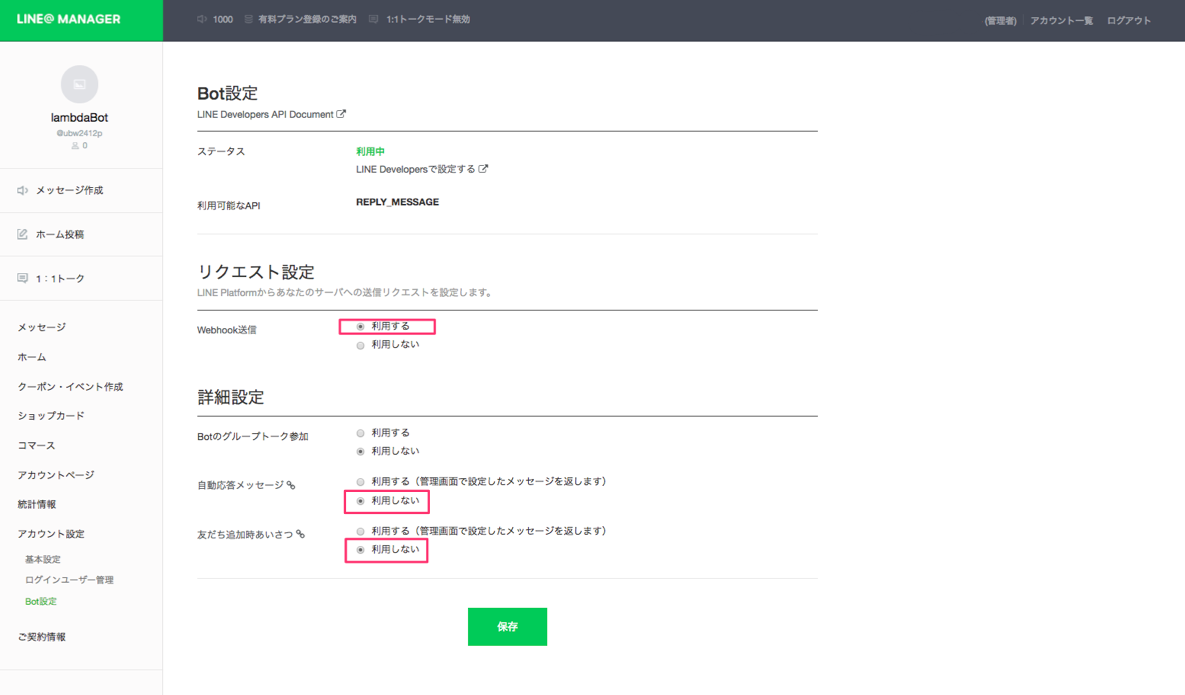Select 利用しない for Botのグループトーク参加
This screenshot has height=695, width=1185.
[x=360, y=451]
